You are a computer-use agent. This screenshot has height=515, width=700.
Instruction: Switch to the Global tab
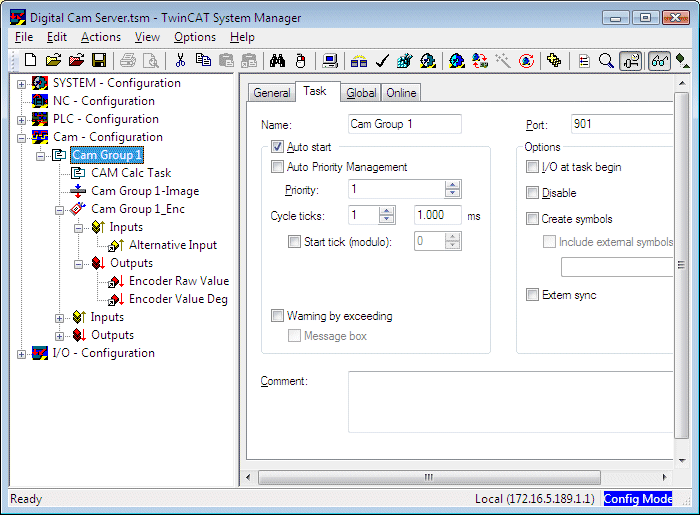pyautogui.click(x=361, y=93)
